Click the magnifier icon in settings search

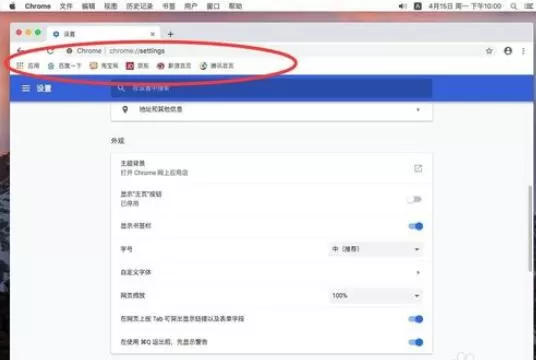coord(121,88)
